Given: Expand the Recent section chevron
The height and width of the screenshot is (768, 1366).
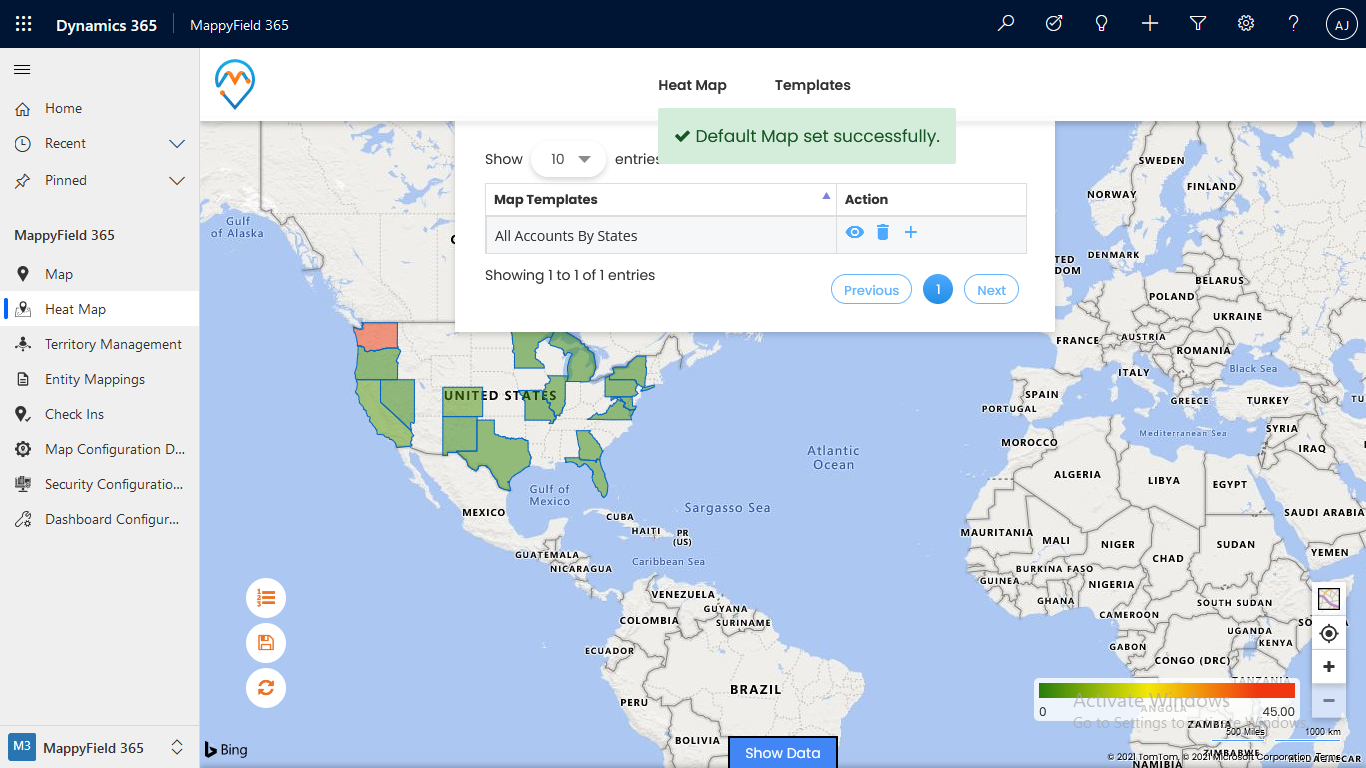Looking at the screenshot, I should click(177, 144).
